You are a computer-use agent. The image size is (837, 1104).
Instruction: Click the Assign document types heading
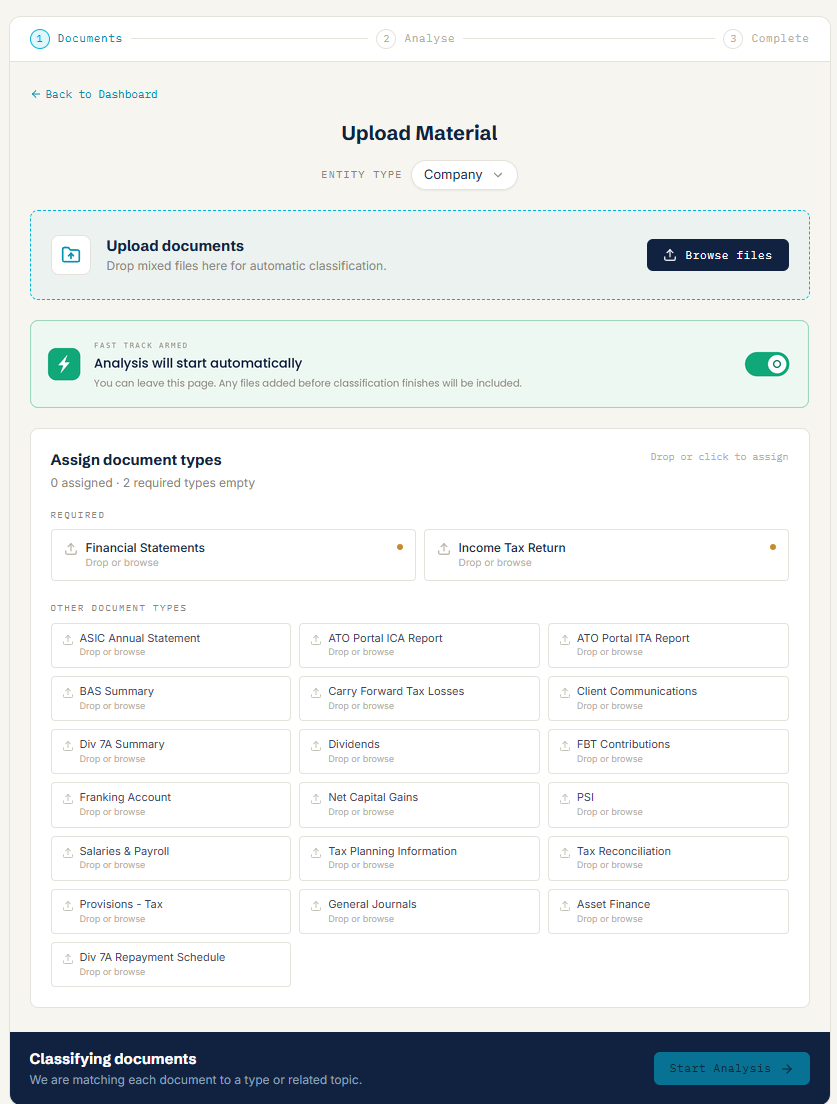136,460
